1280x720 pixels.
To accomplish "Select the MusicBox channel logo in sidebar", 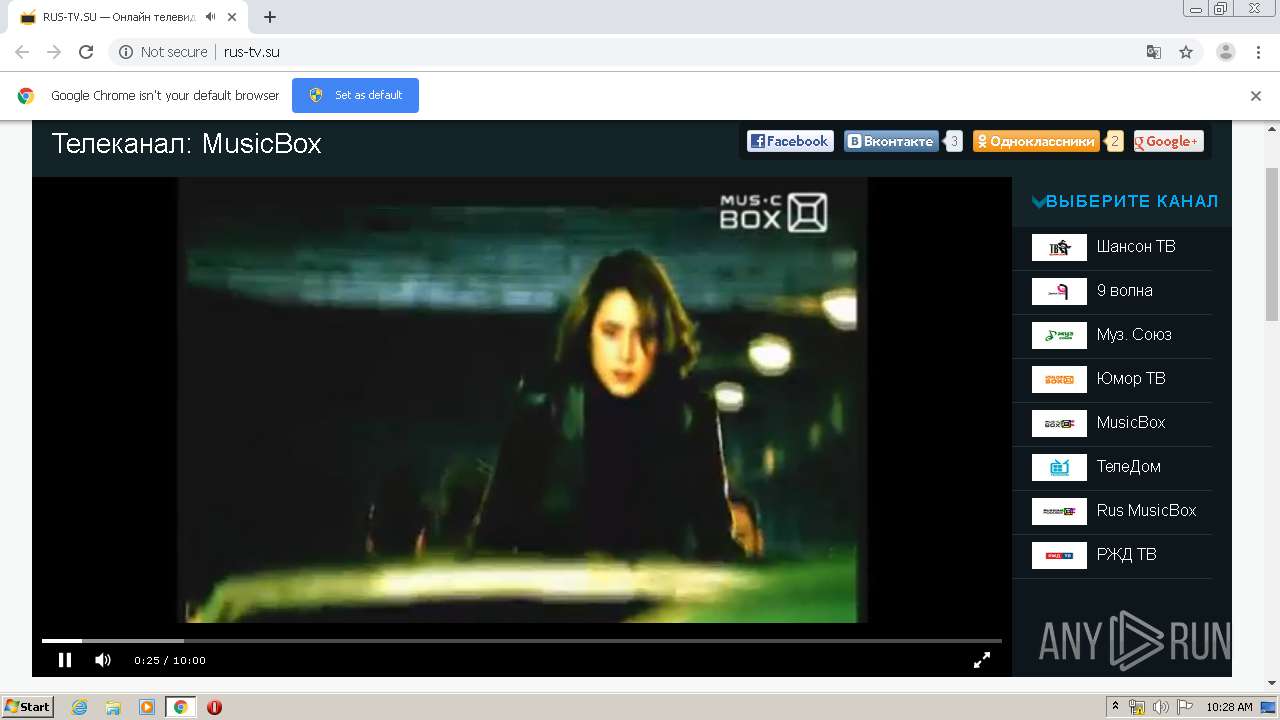I will [1059, 423].
